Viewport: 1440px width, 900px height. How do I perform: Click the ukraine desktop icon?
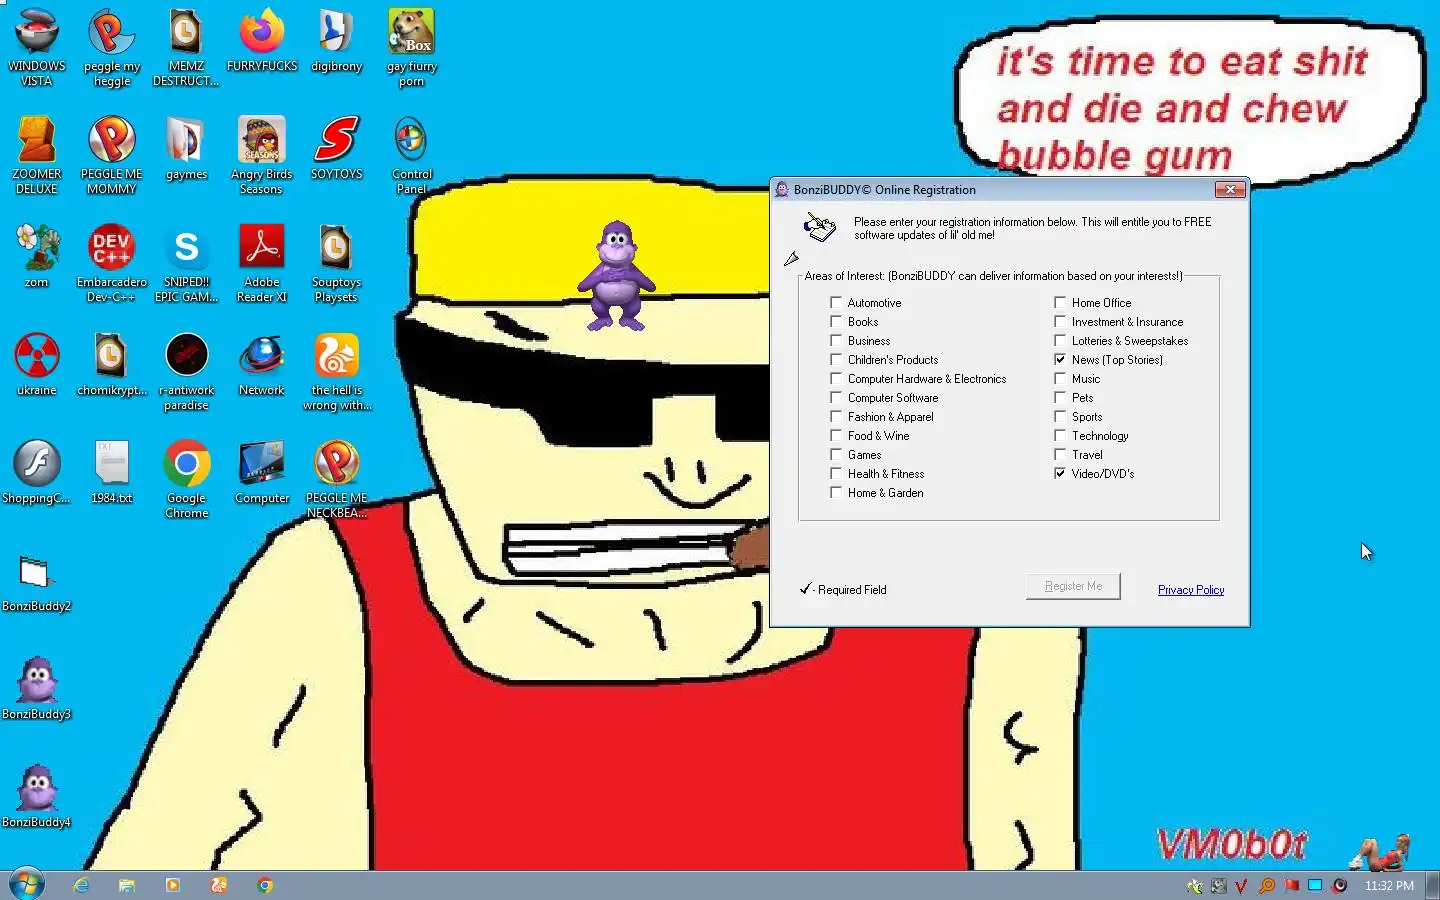pyautogui.click(x=36, y=364)
